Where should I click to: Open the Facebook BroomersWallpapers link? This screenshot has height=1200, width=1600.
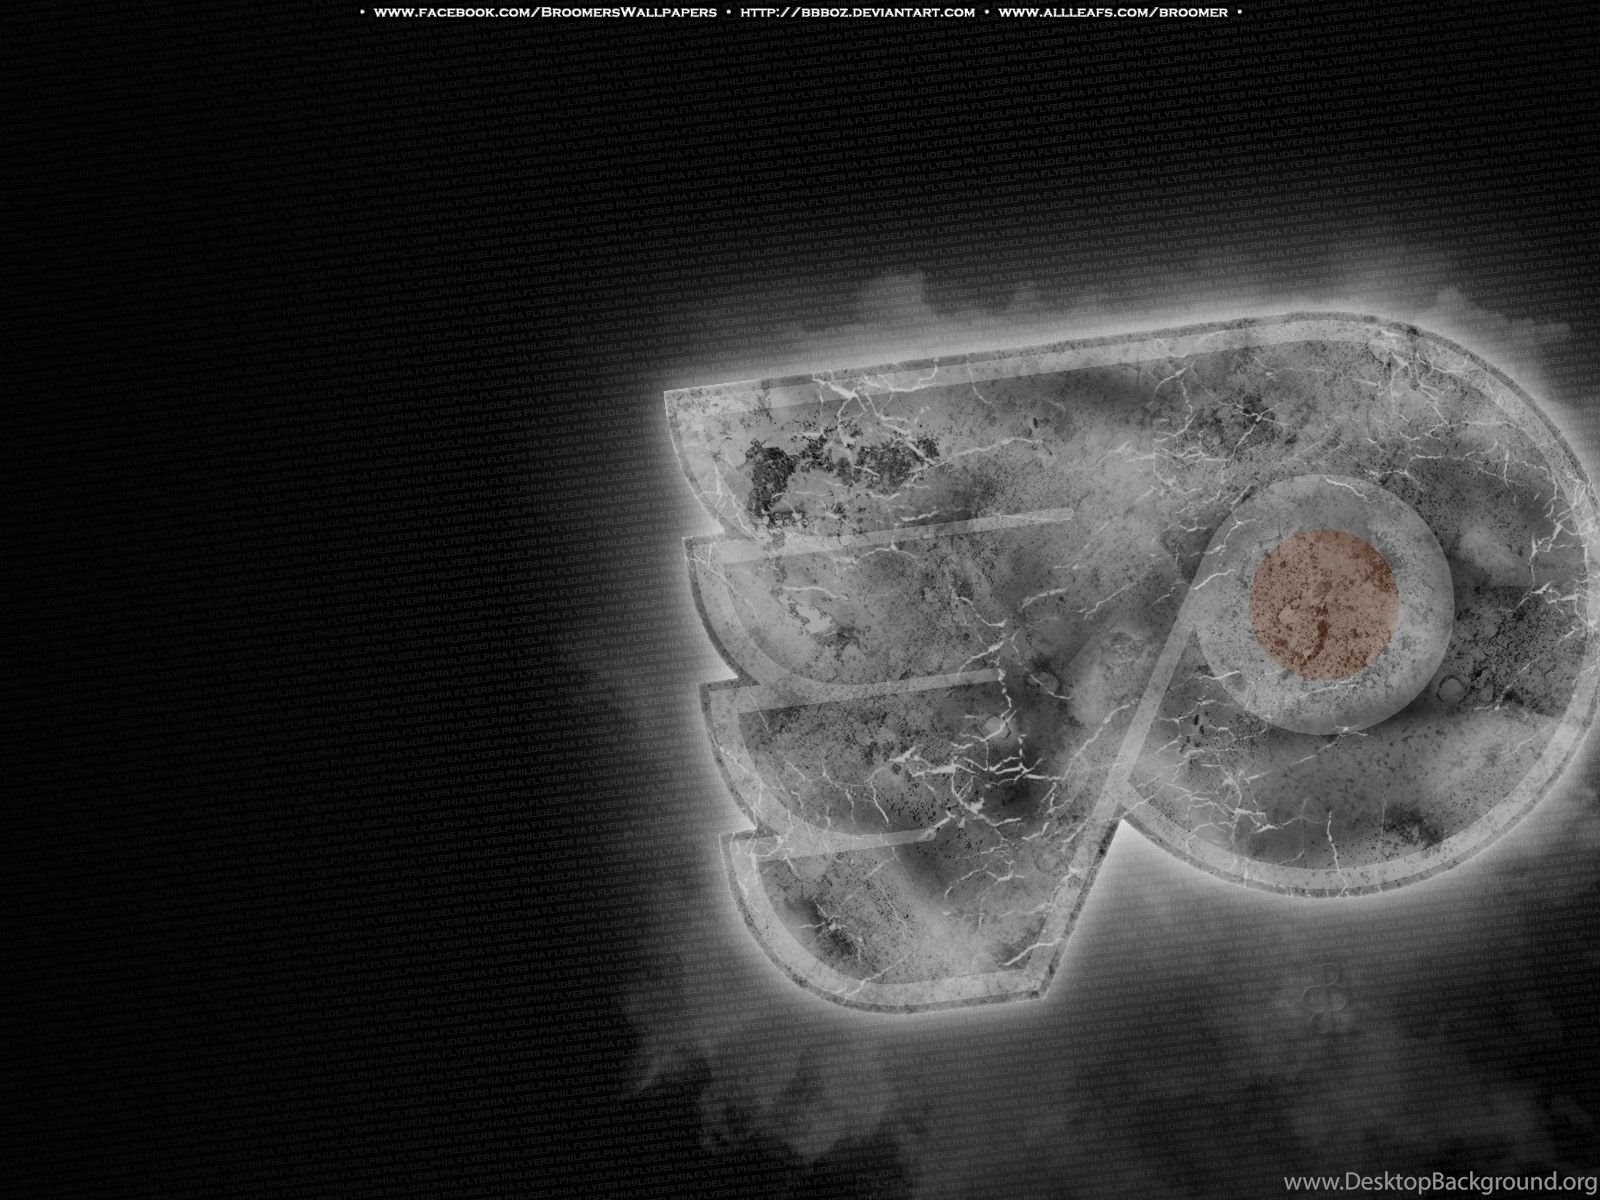click(545, 12)
